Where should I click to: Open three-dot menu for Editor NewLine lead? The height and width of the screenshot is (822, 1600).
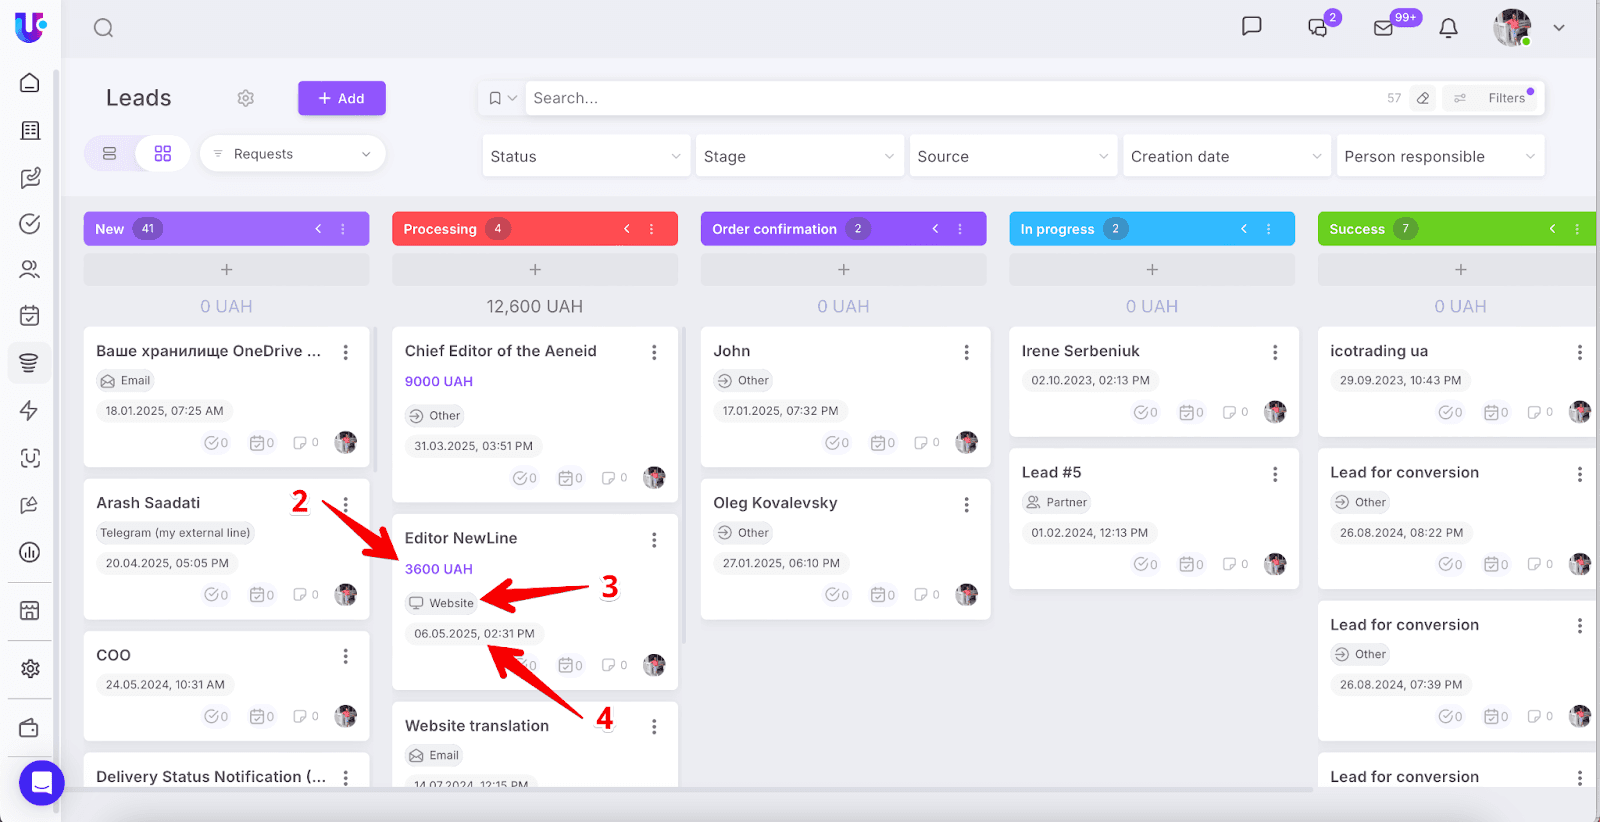pyautogui.click(x=654, y=540)
